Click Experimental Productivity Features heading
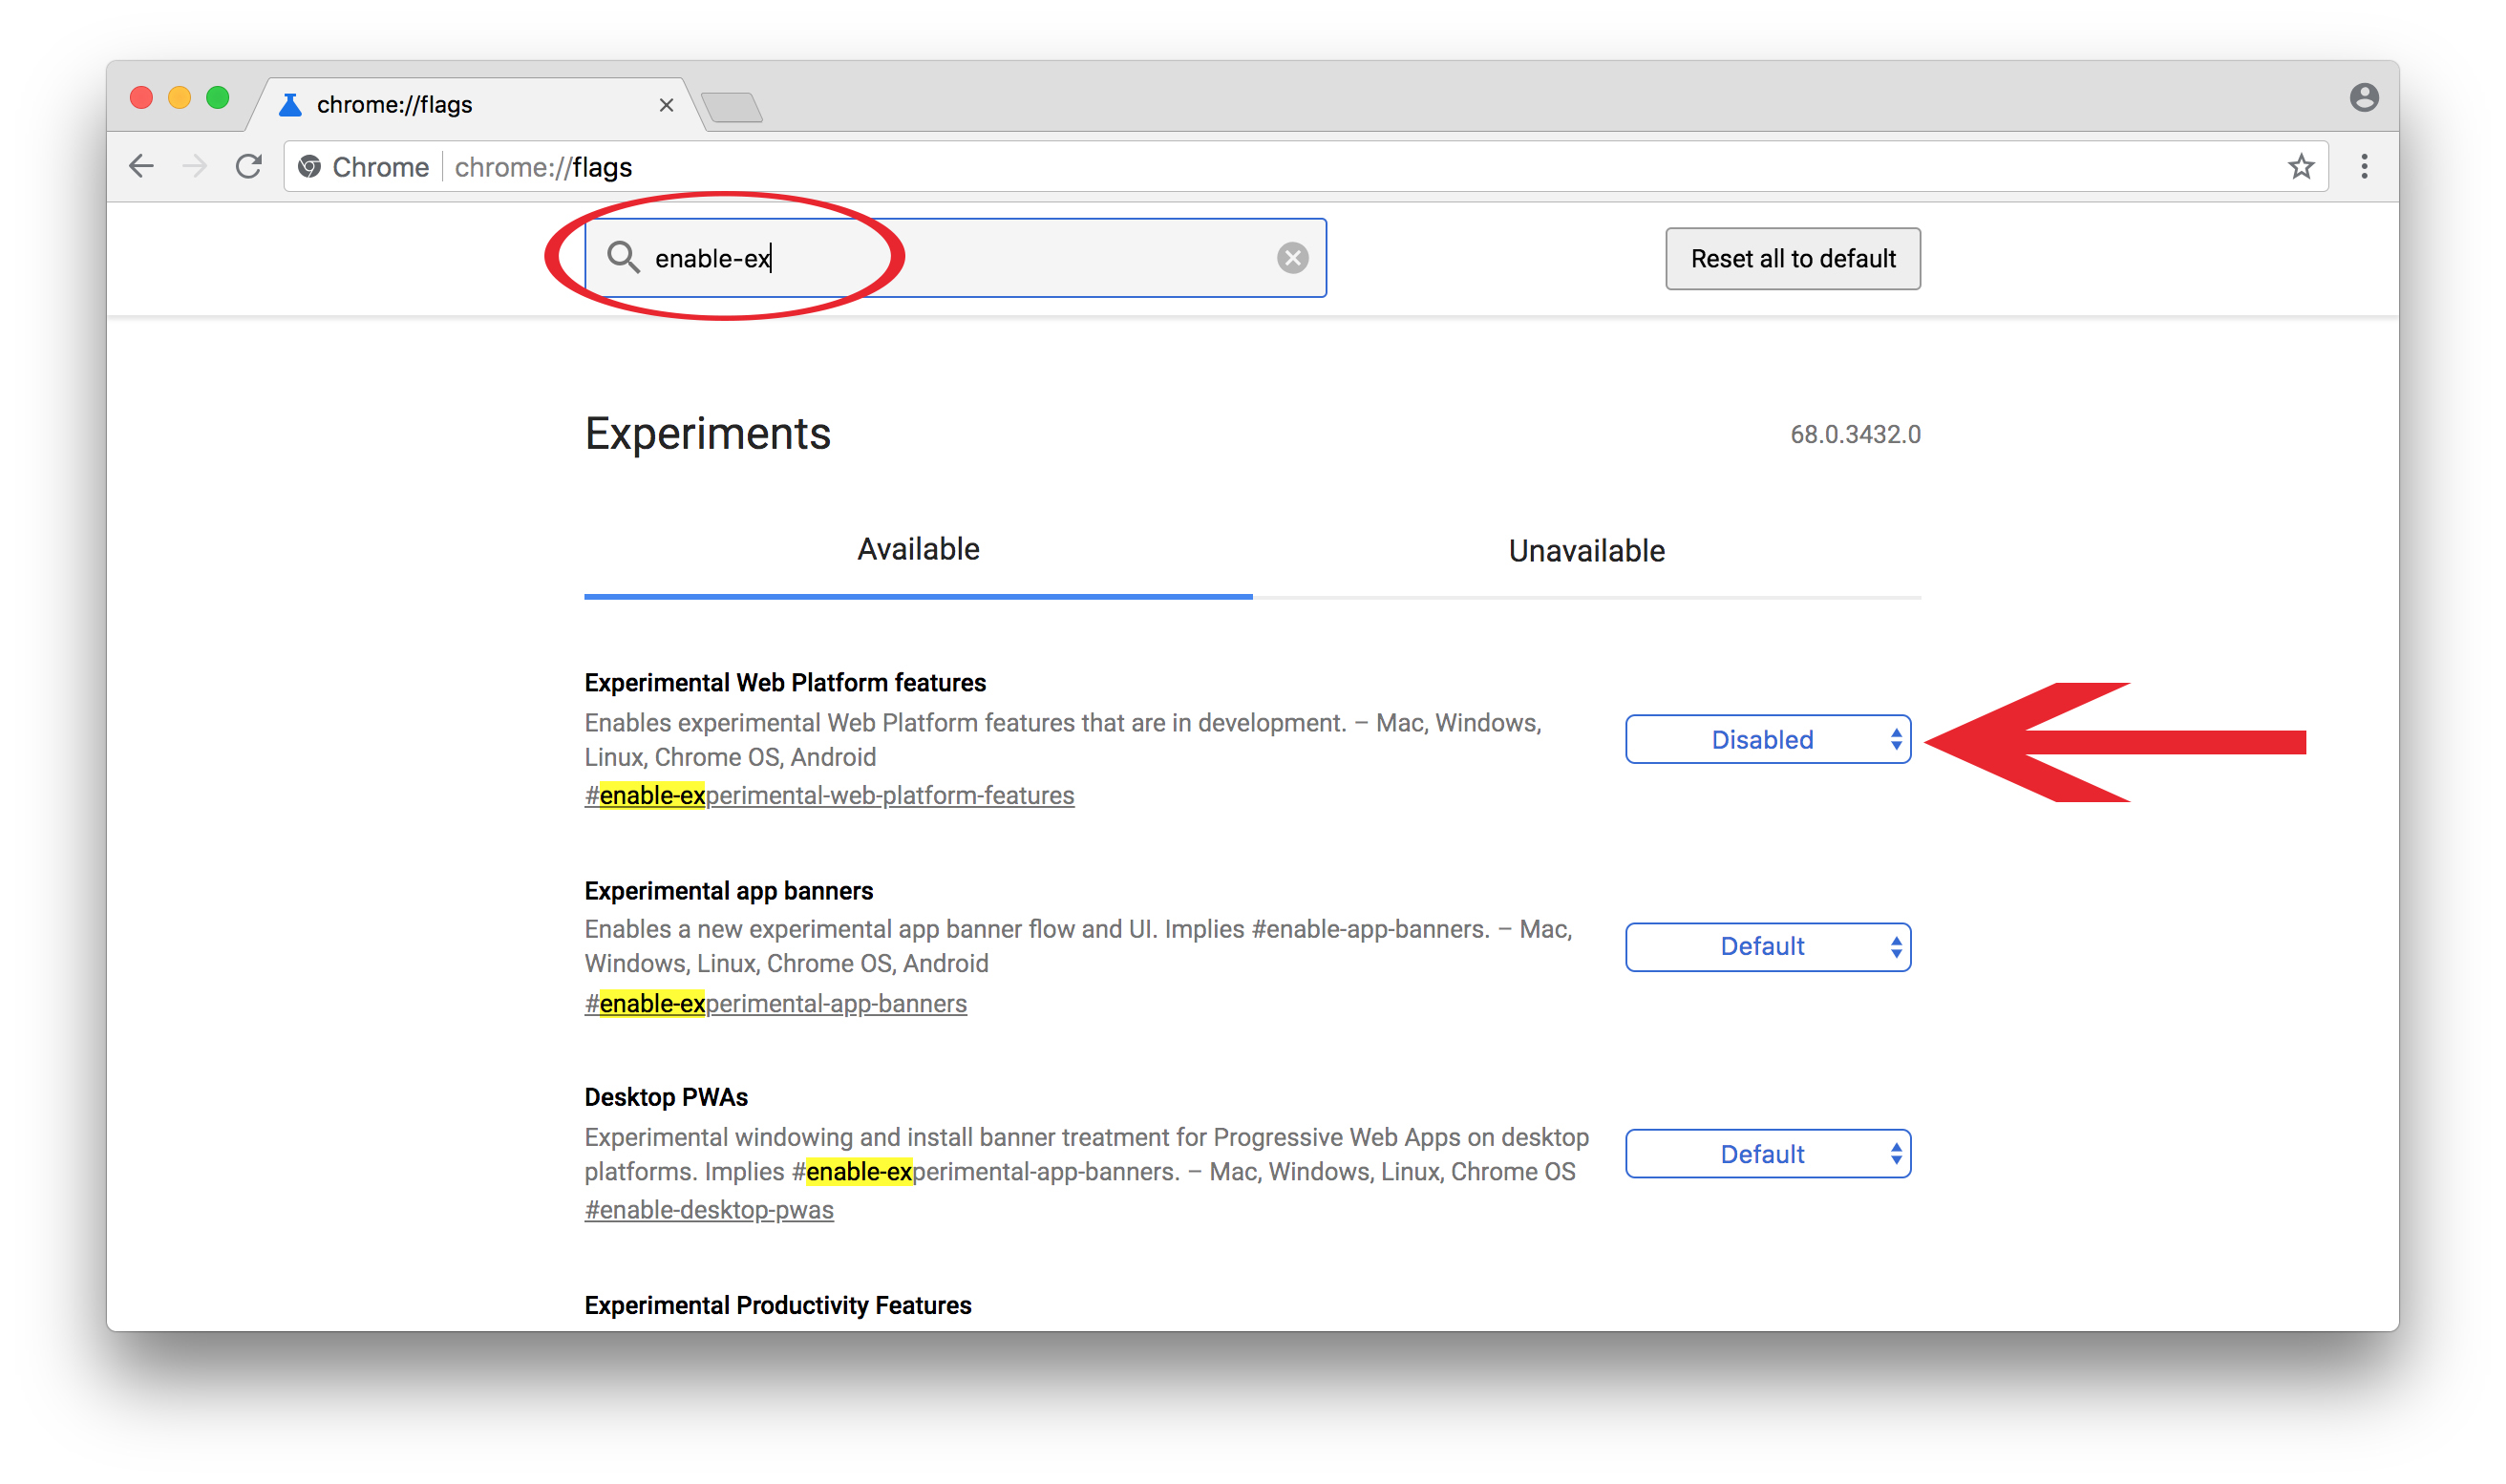Viewport: 2506px width, 1484px height. 778,1305
